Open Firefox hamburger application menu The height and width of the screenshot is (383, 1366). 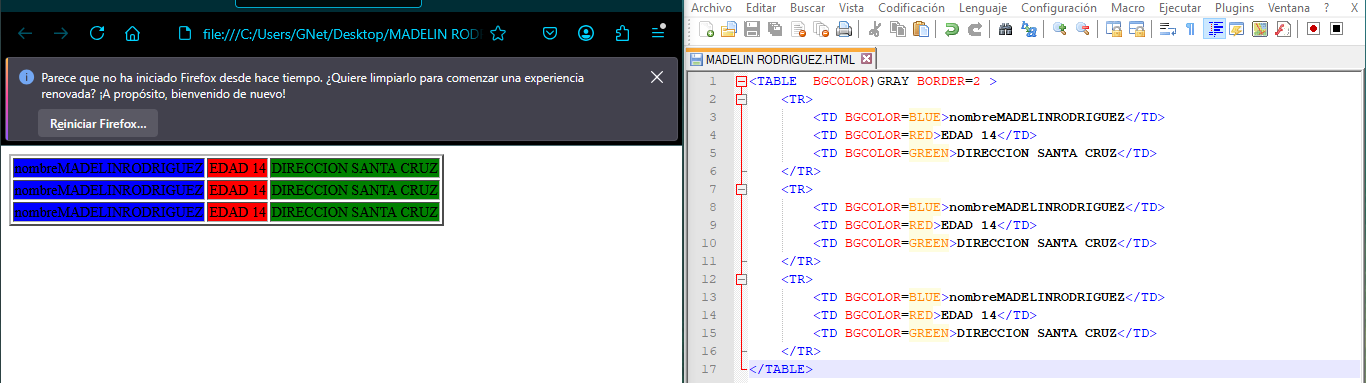tap(658, 33)
